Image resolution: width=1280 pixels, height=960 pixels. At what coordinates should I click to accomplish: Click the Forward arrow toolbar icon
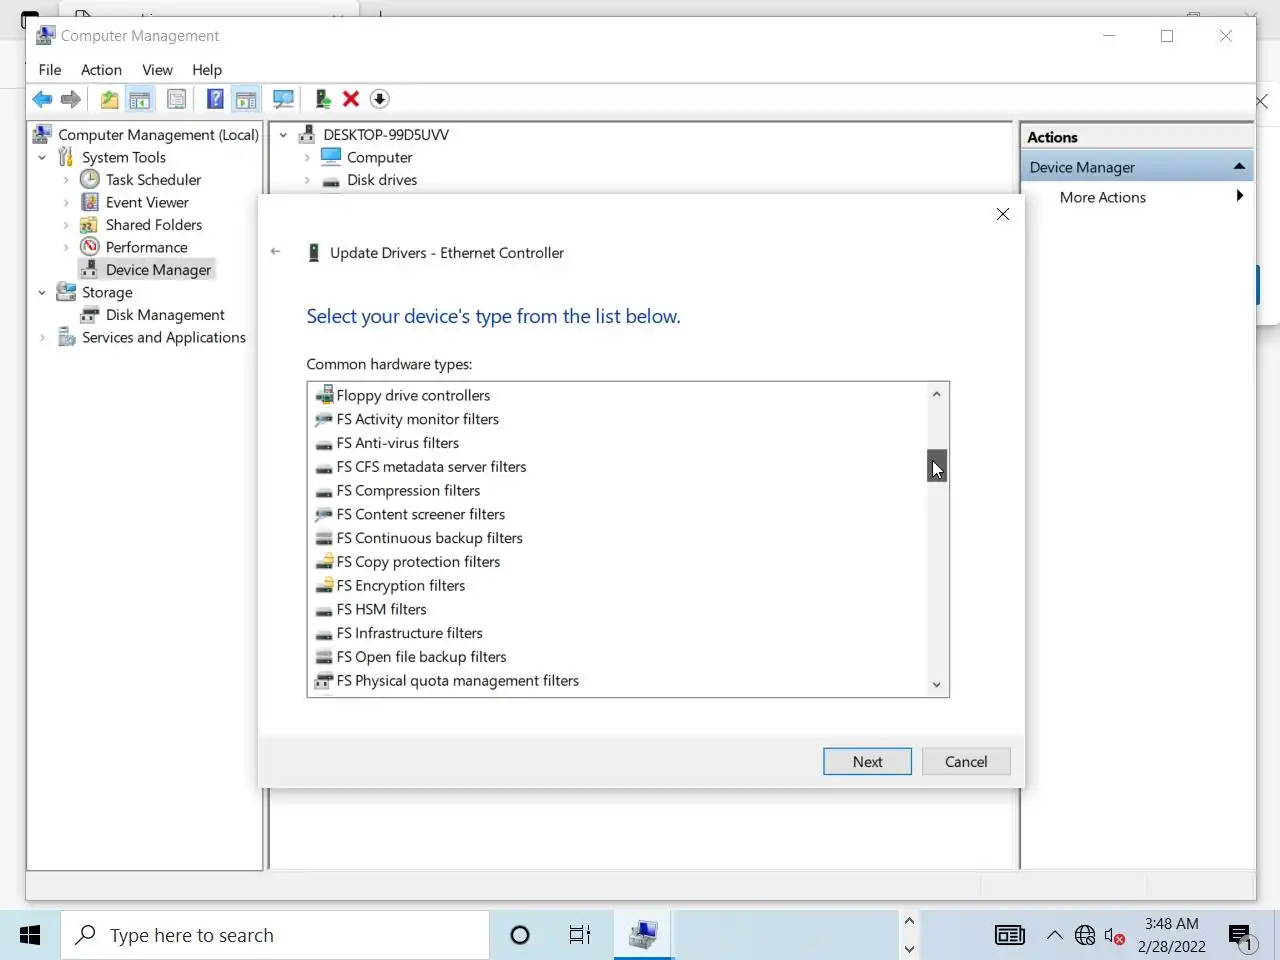(71, 99)
